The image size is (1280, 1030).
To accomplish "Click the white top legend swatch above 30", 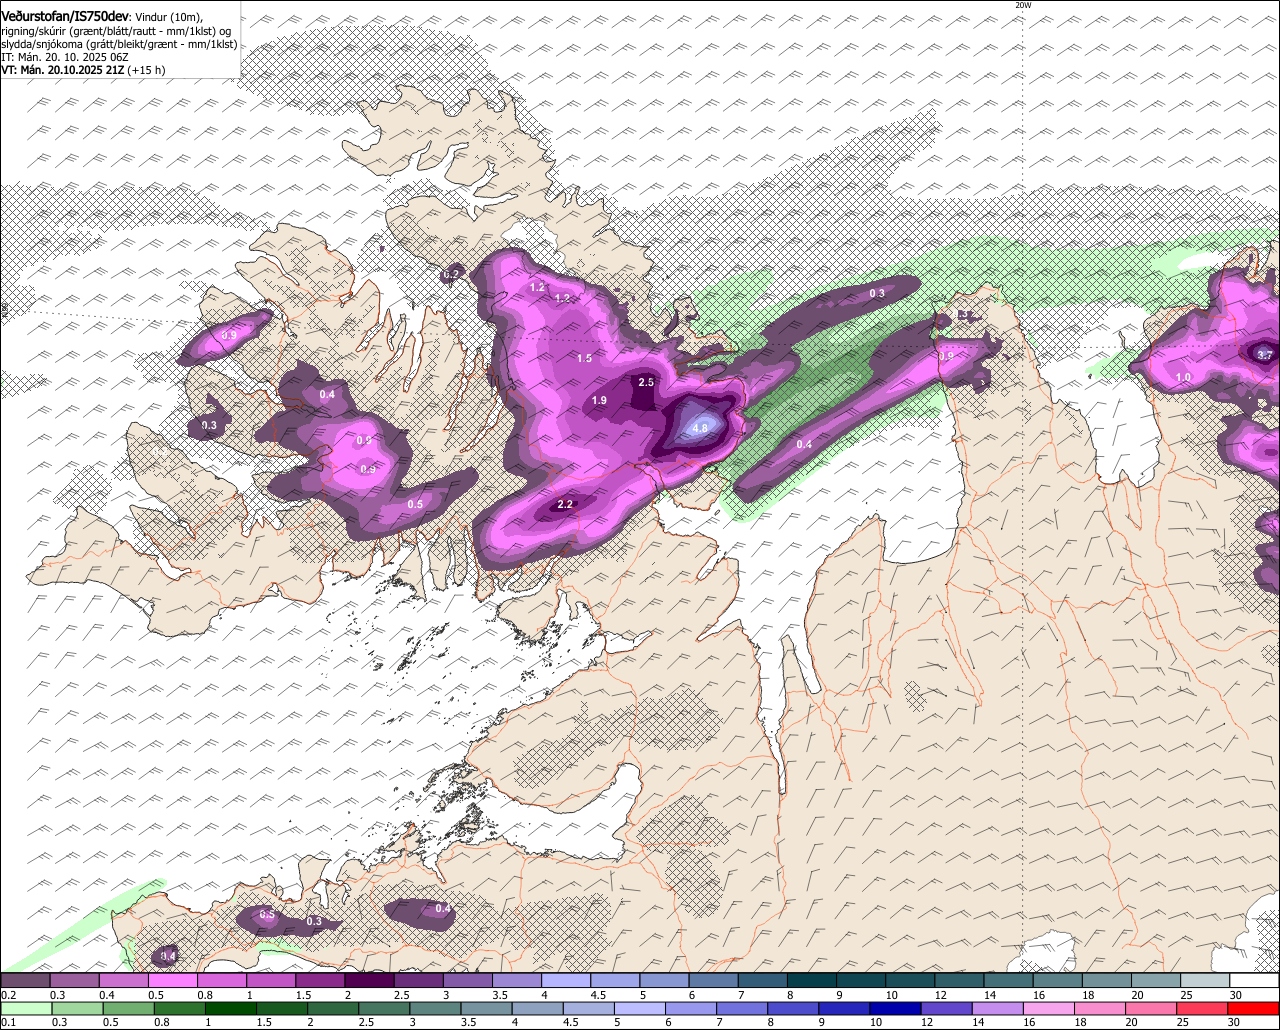I will [x=1255, y=980].
